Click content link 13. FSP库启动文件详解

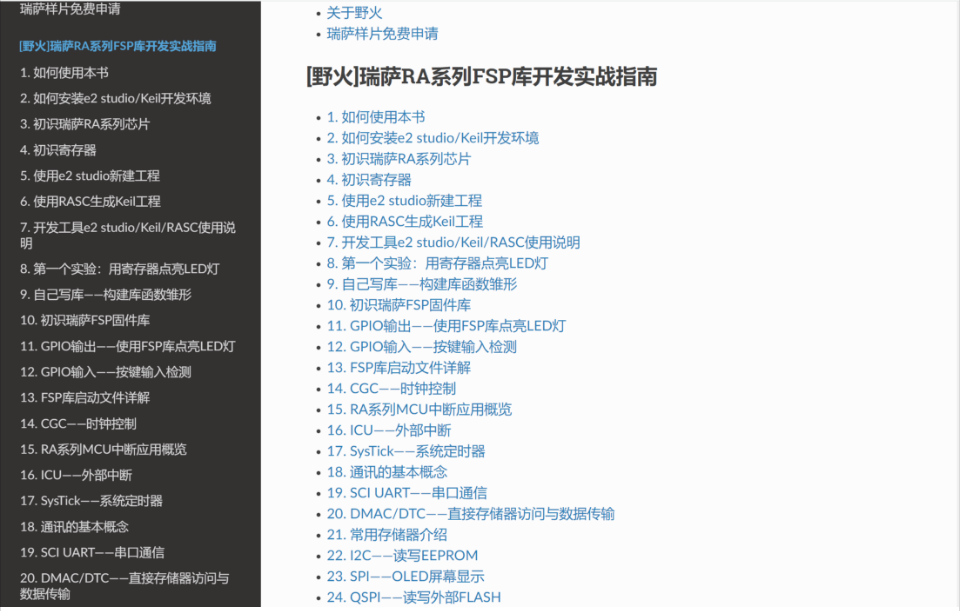[x=399, y=367]
